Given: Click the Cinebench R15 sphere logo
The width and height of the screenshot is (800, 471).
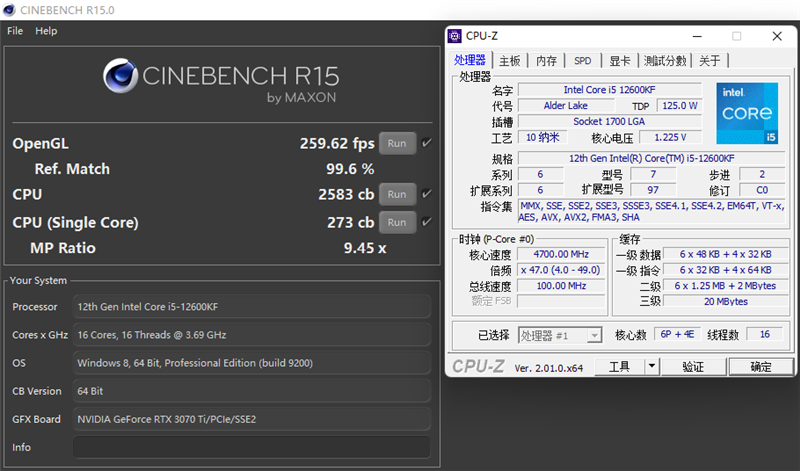Looking at the screenshot, I should [x=120, y=76].
